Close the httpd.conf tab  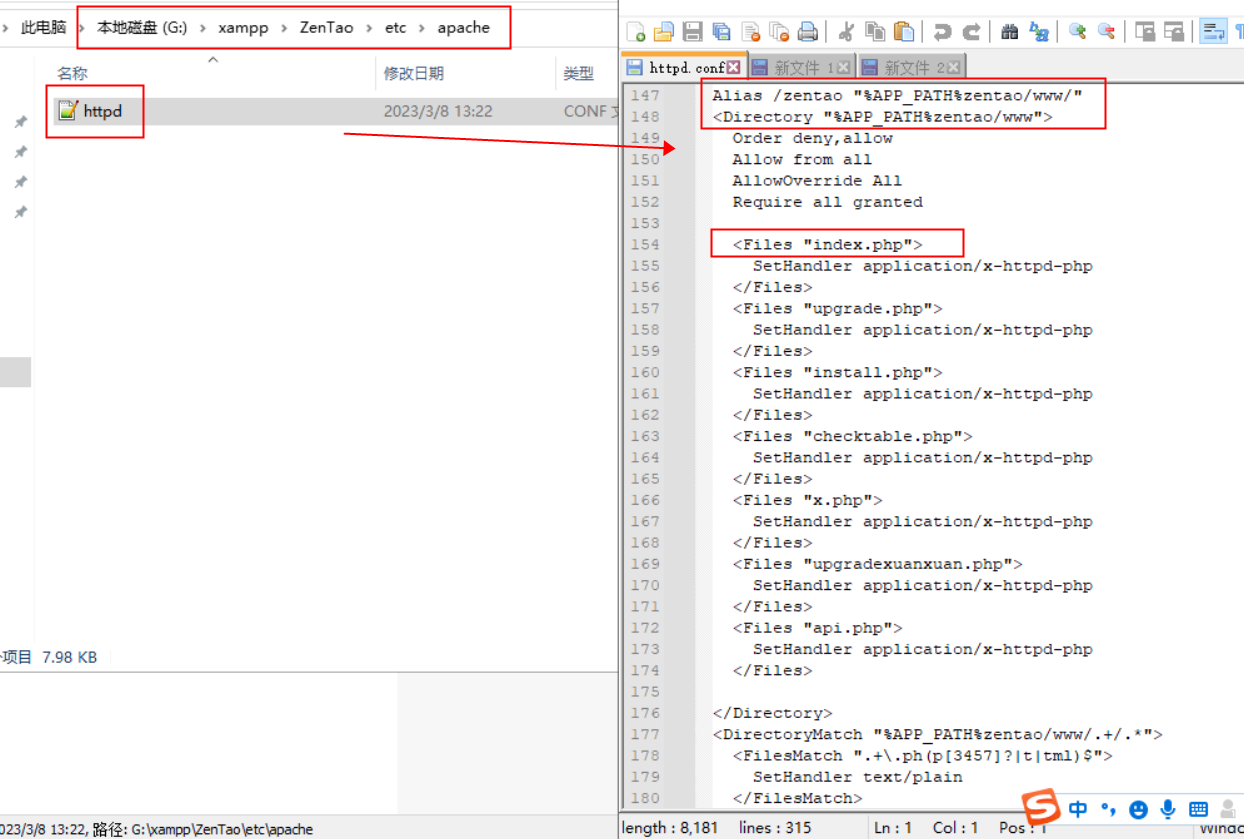734,67
